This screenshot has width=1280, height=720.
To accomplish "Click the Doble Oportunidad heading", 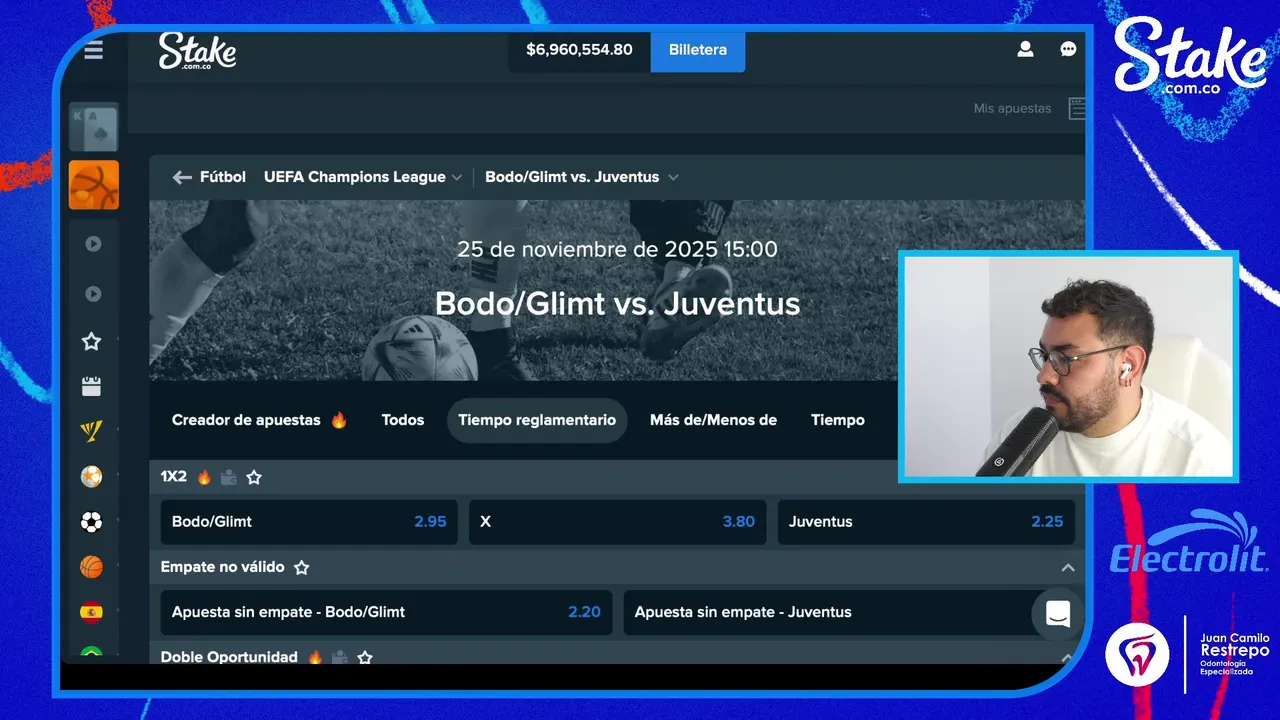I will click(x=229, y=657).
